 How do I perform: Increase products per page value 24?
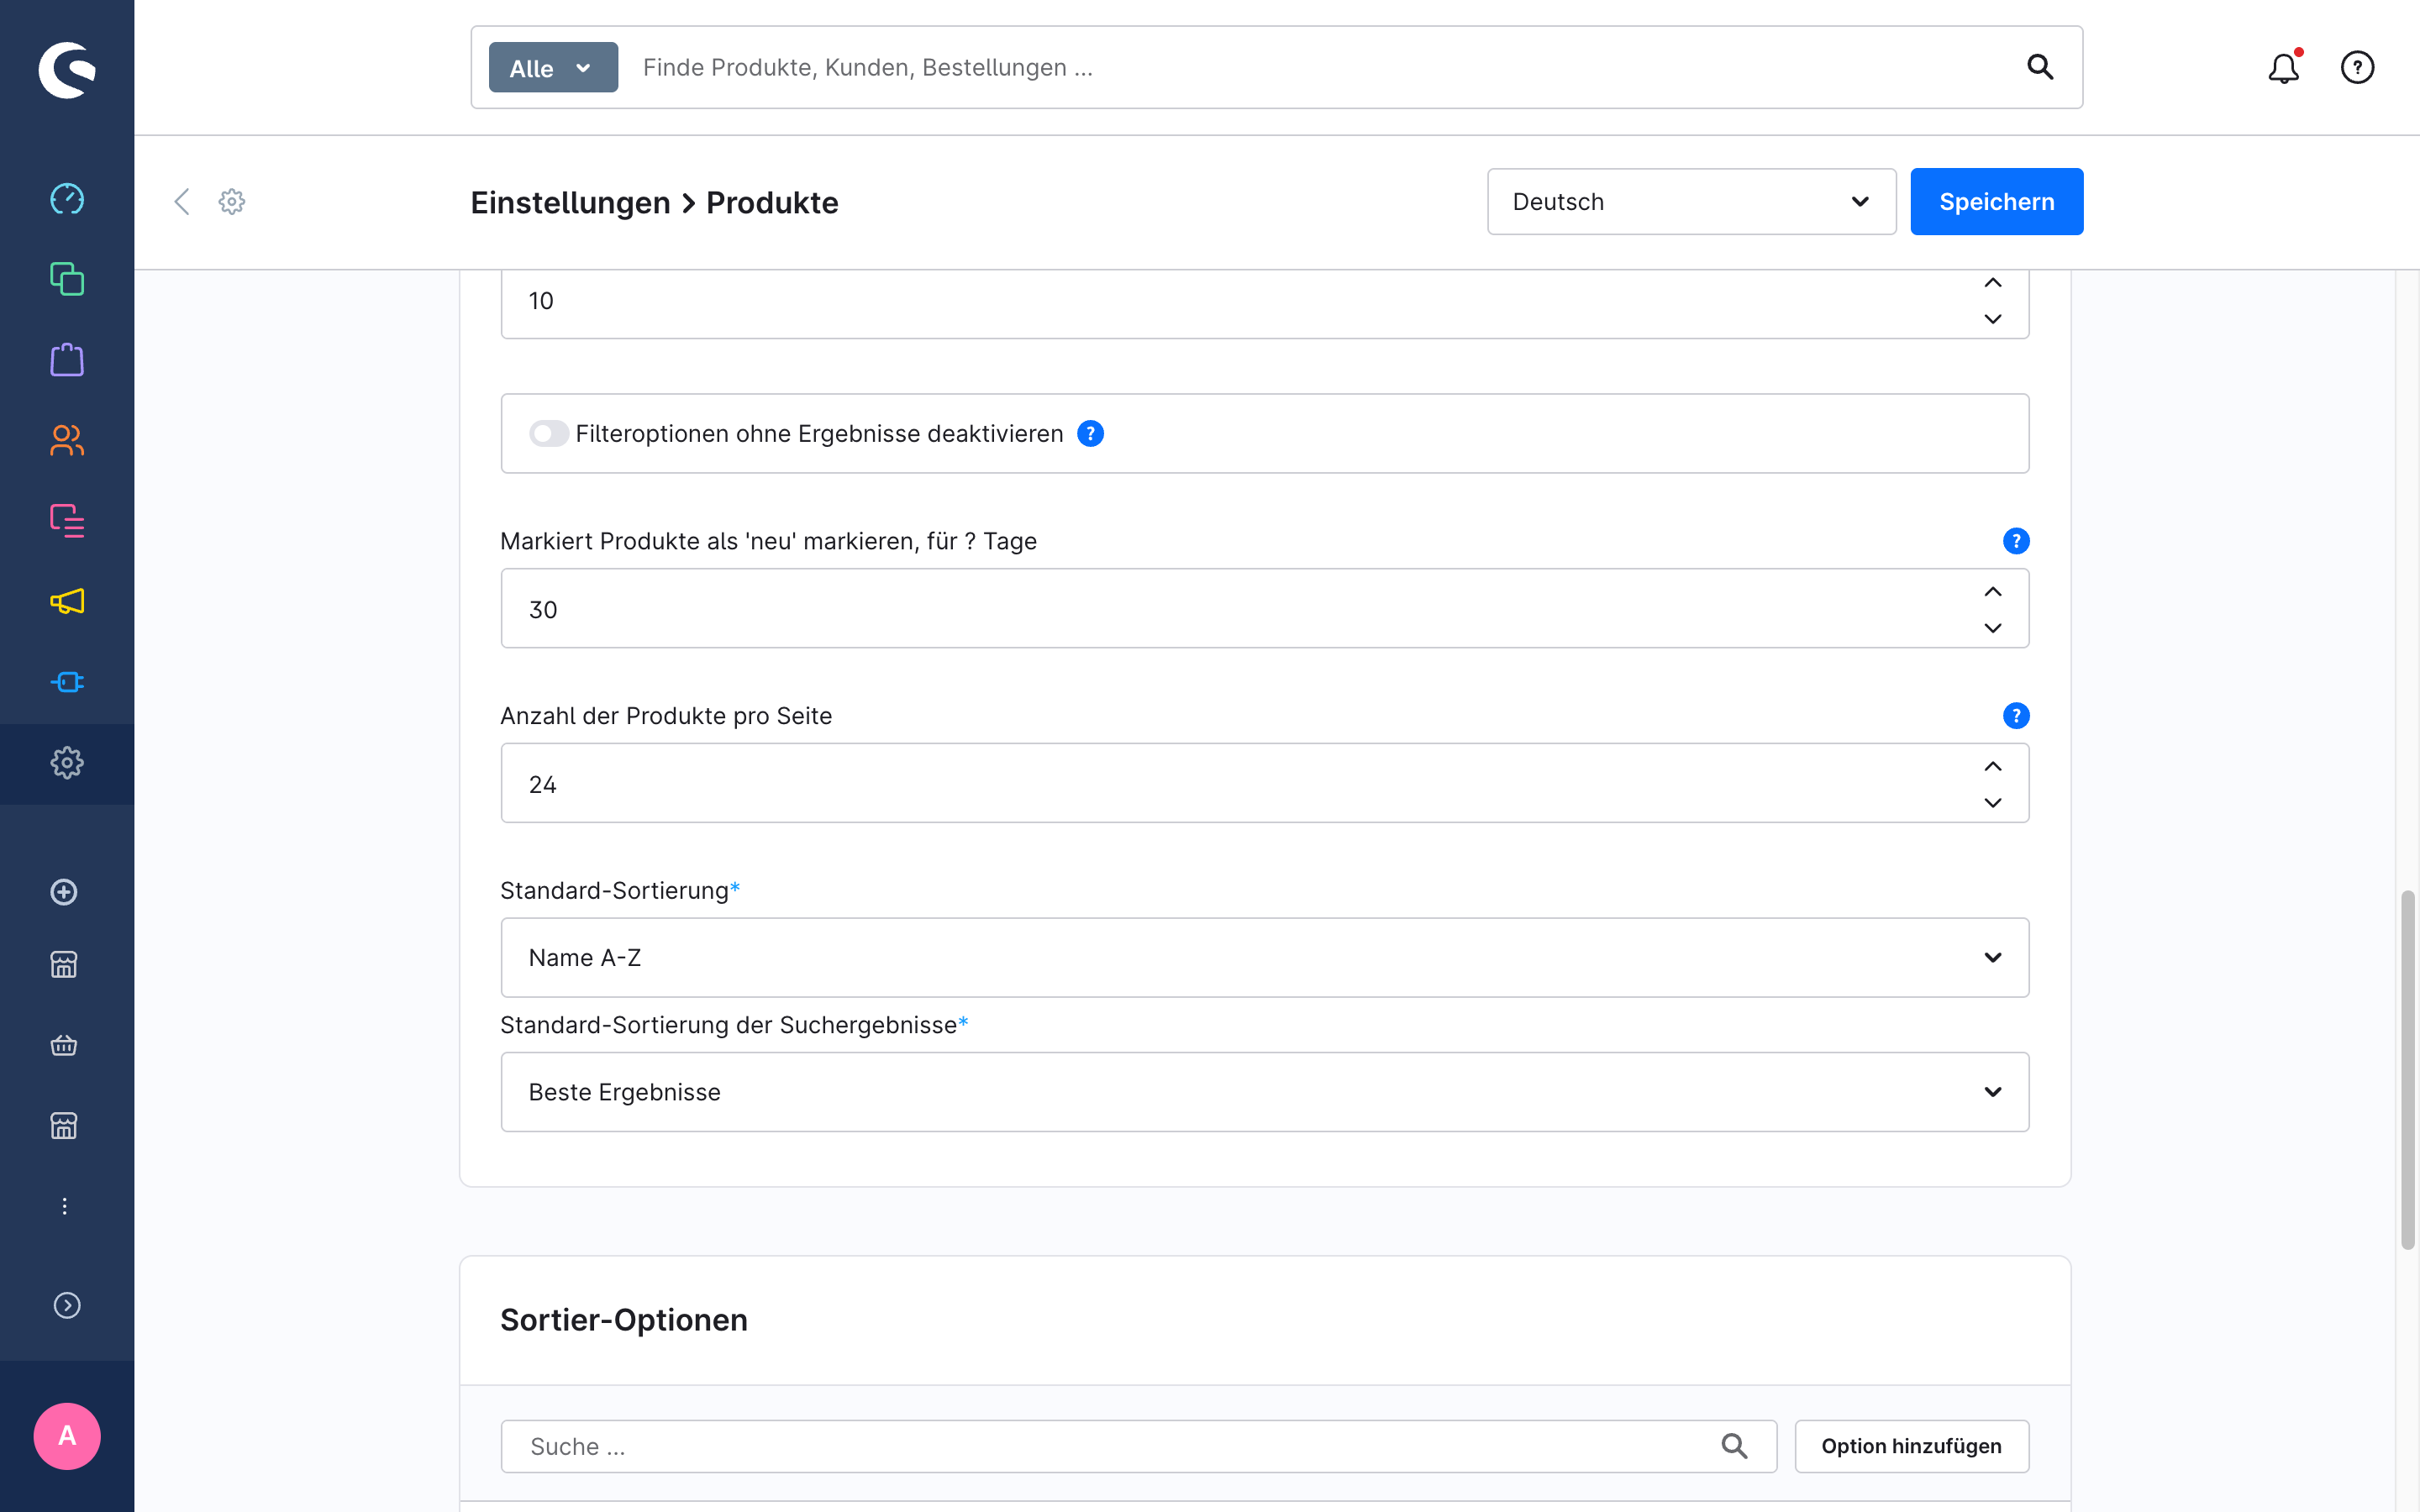[1993, 766]
